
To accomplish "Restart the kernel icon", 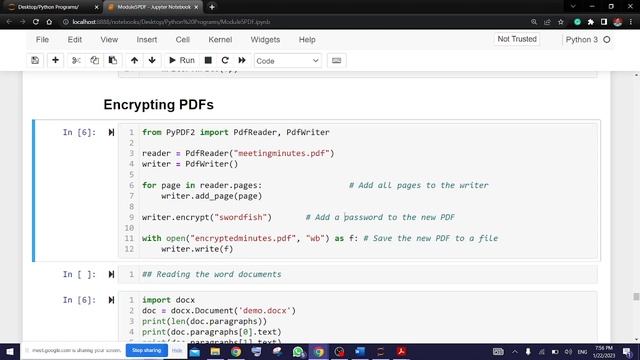I will pos(225,60).
